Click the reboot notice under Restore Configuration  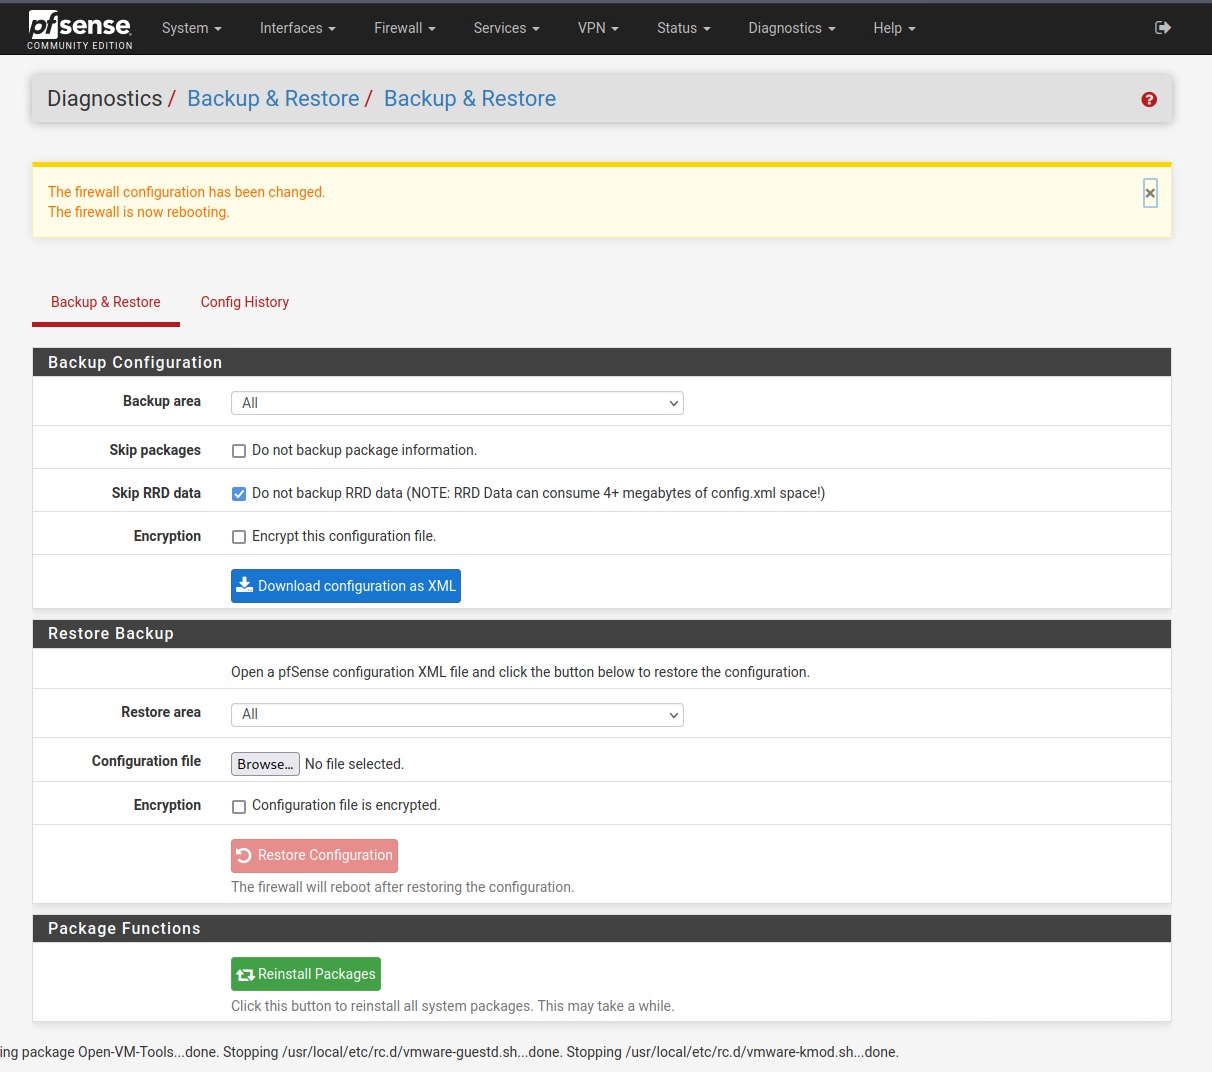click(402, 887)
